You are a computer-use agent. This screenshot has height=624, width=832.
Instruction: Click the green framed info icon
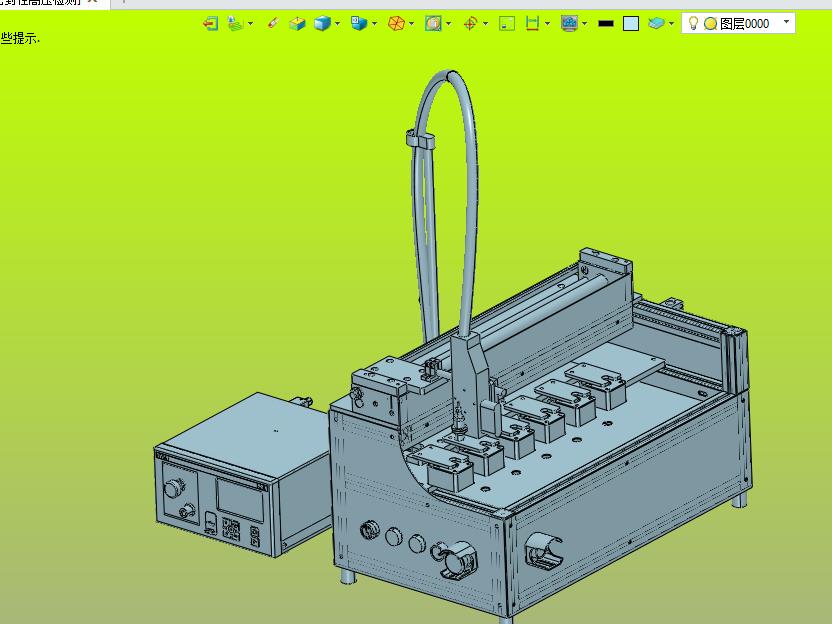point(433,23)
